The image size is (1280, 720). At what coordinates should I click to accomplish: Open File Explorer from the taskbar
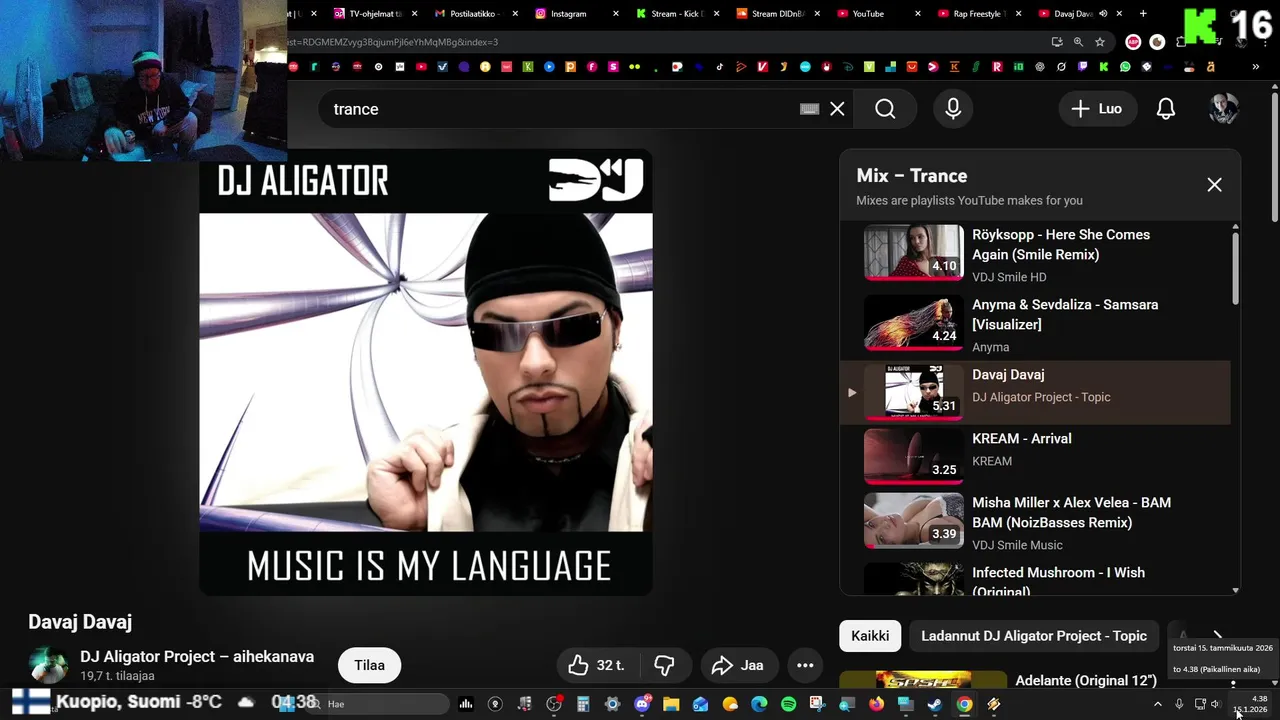pos(671,704)
